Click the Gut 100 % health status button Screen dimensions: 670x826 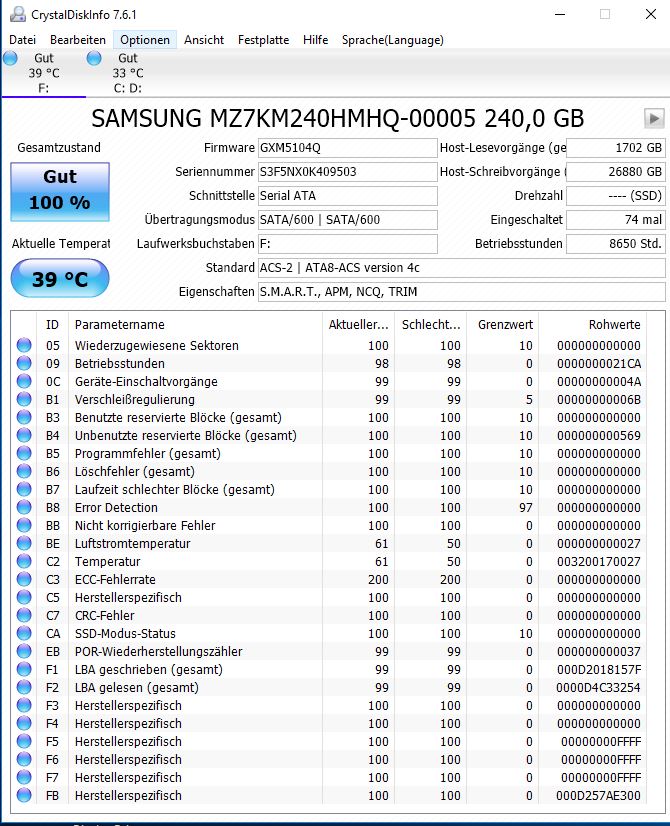60,191
